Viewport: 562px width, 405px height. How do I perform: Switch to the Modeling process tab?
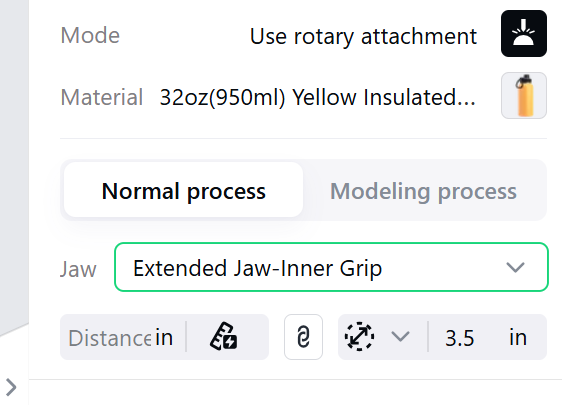[423, 191]
